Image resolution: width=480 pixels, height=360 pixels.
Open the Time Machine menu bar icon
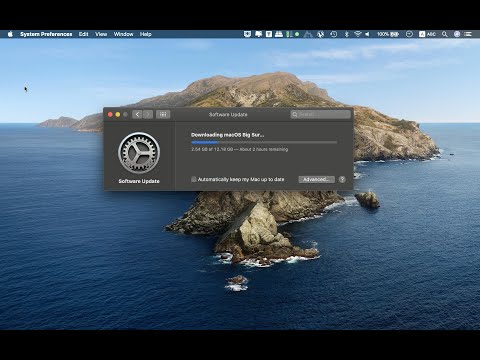pyautogui.click(x=334, y=34)
